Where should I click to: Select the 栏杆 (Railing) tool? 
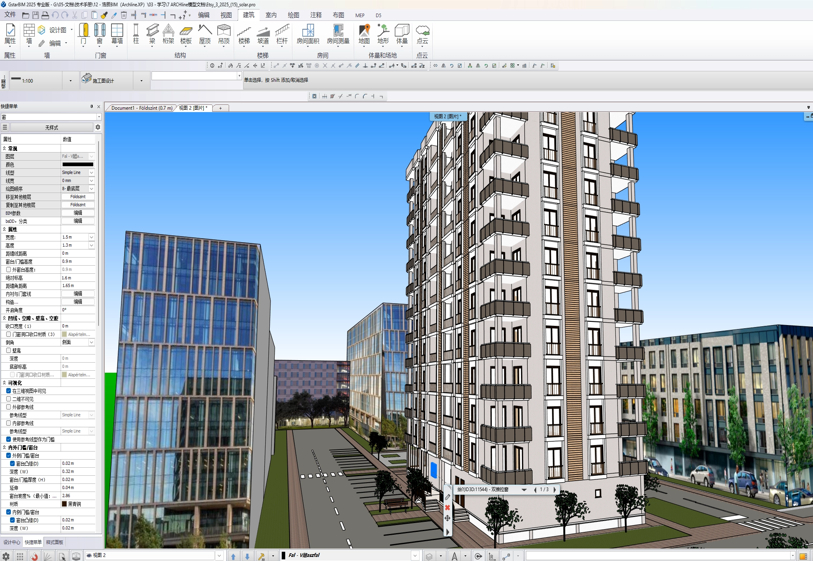[x=282, y=34]
